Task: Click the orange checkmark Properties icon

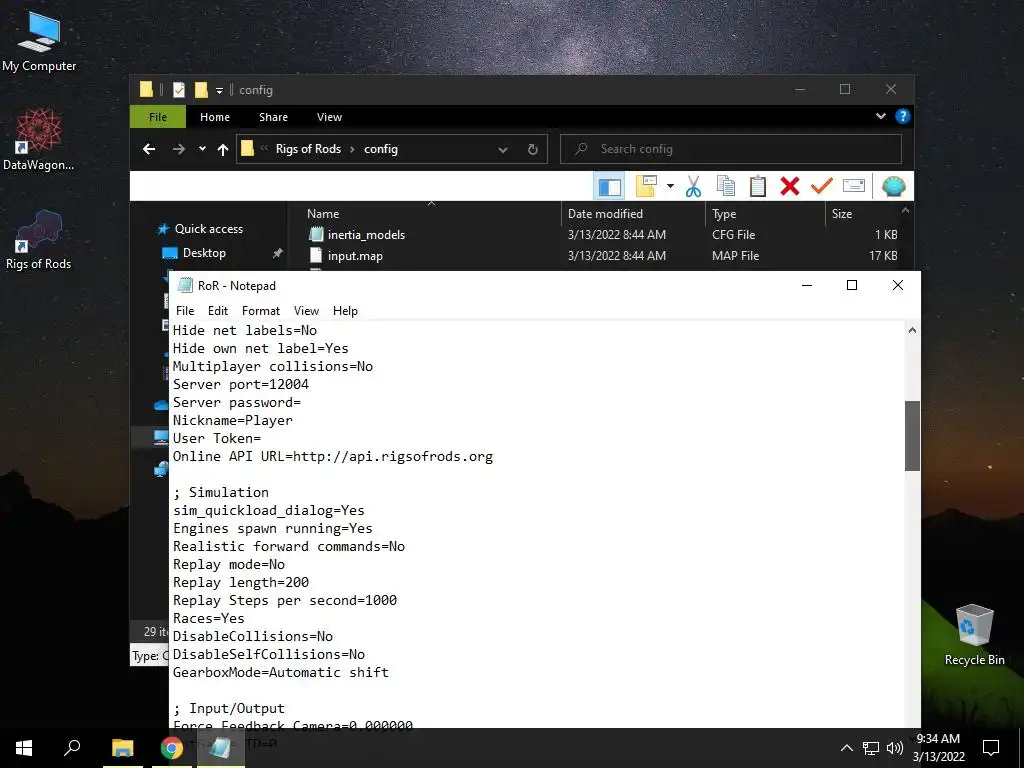Action: pos(822,187)
